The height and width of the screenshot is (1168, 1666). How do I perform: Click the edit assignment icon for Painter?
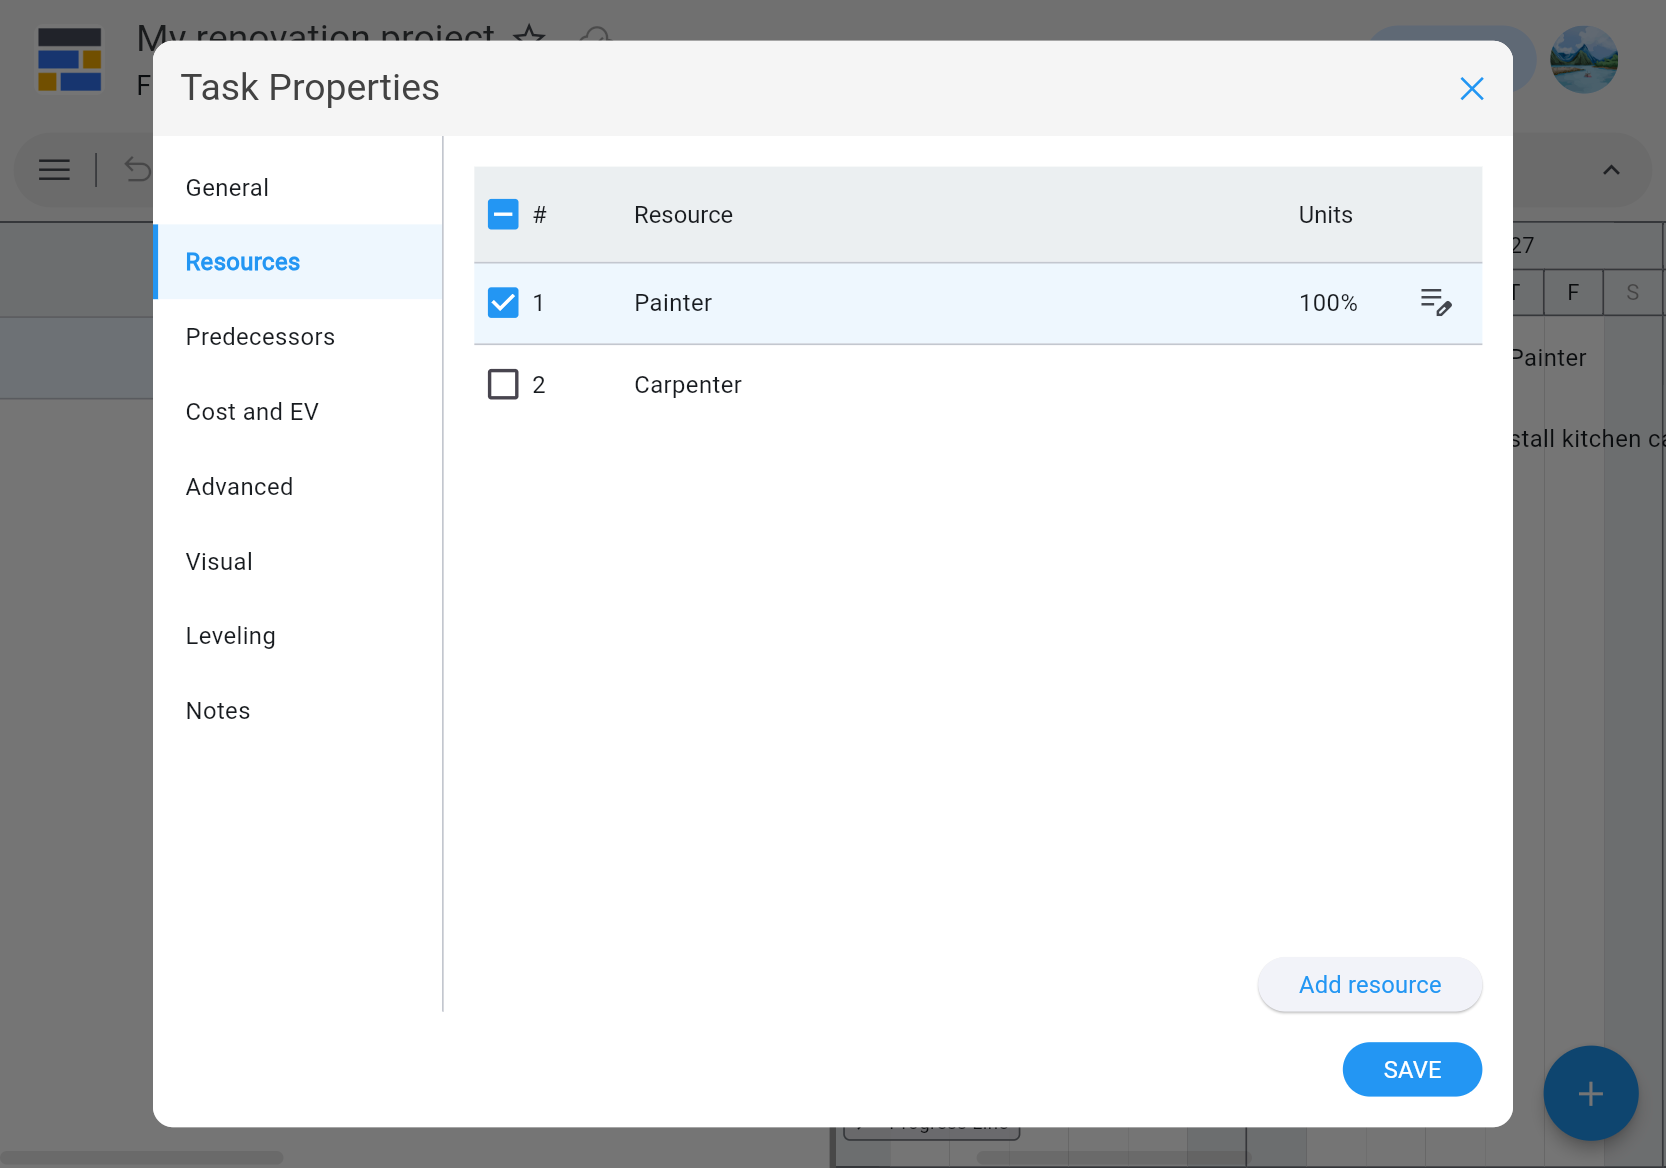tap(1436, 302)
